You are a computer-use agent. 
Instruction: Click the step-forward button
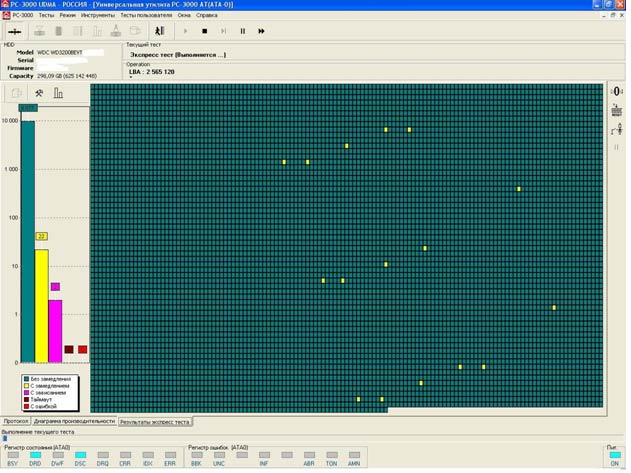point(224,31)
